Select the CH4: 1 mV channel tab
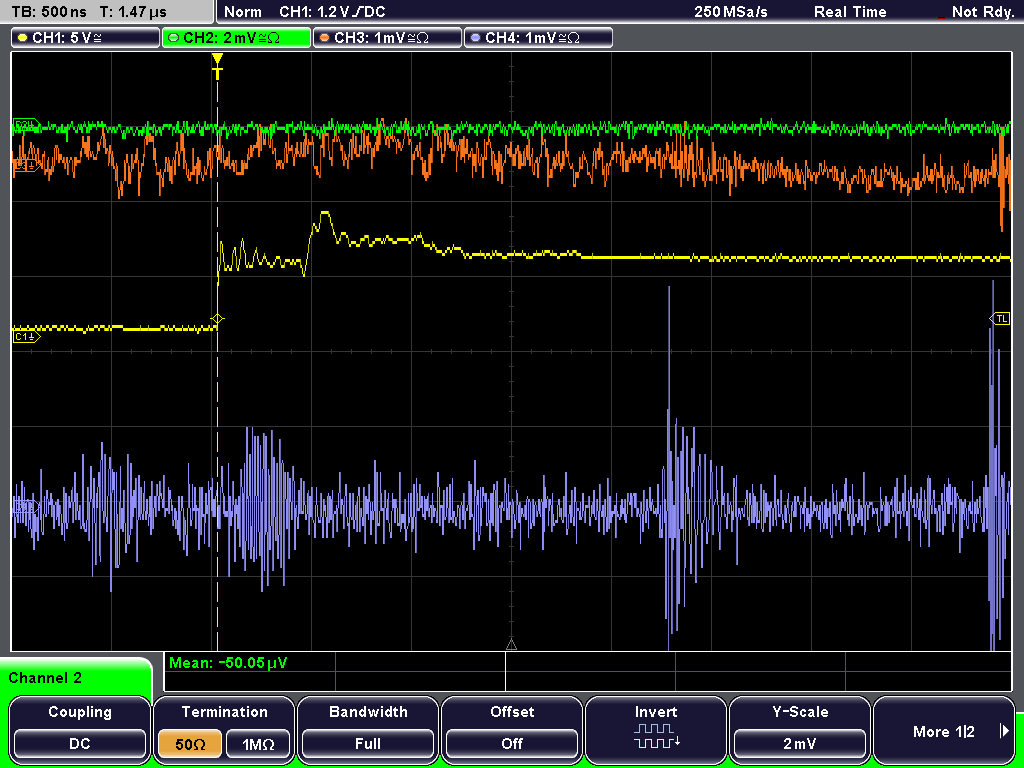 pyautogui.click(x=538, y=38)
